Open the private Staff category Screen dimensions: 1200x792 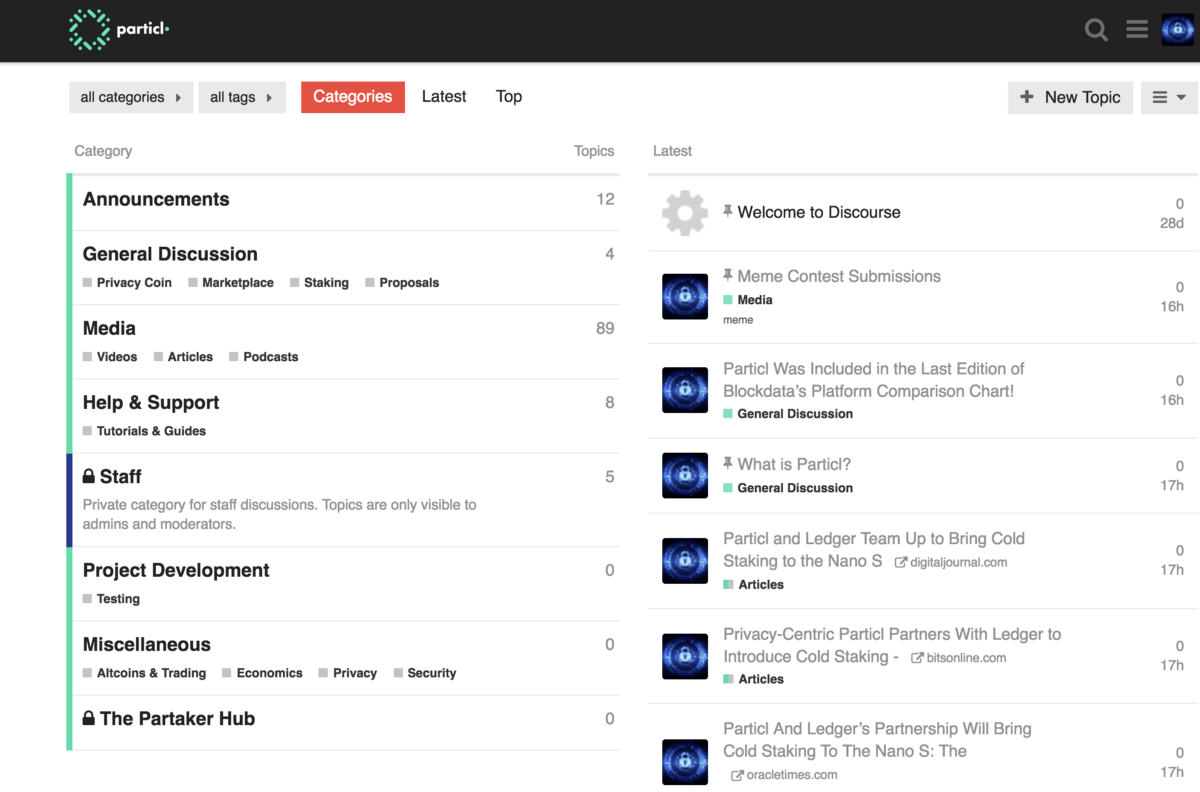click(x=120, y=476)
